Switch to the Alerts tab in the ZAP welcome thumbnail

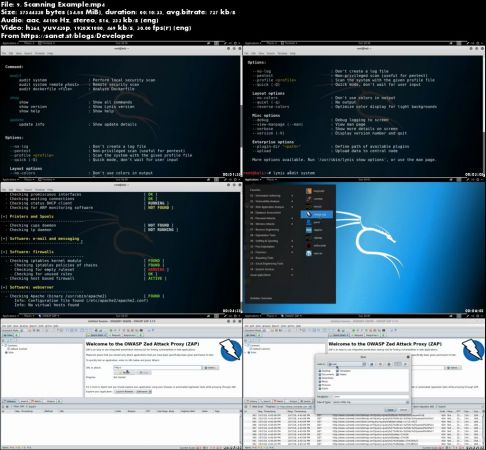pos(36,401)
